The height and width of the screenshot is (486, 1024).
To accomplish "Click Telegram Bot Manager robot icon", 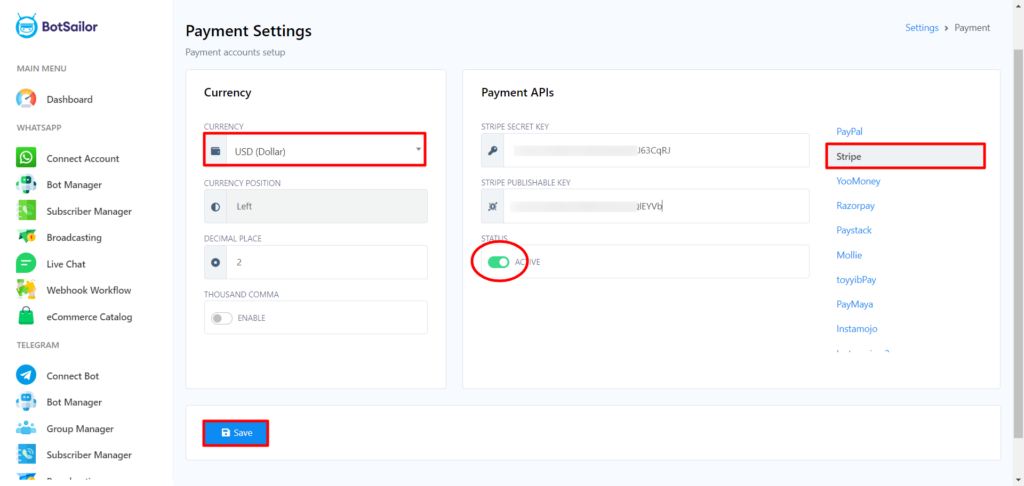I will tap(26, 402).
